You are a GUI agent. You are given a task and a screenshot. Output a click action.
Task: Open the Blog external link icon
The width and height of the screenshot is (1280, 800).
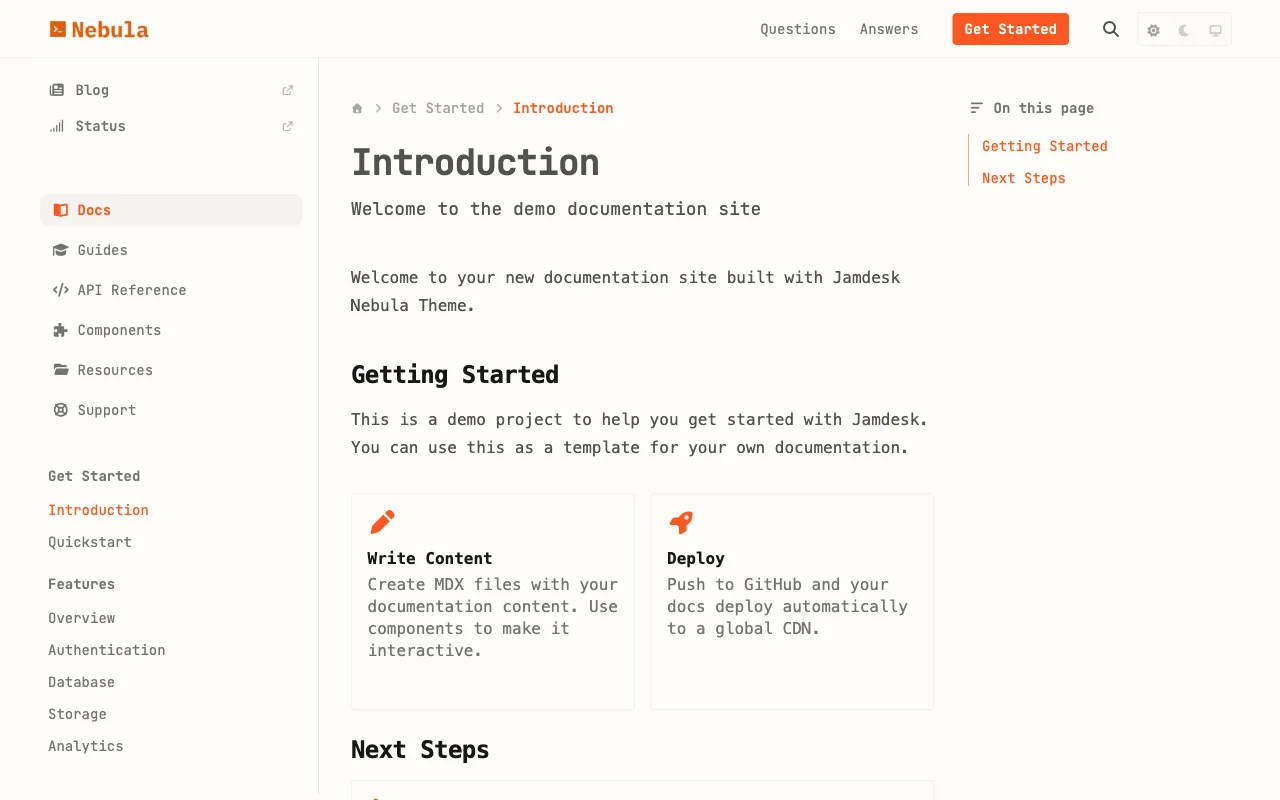288,90
